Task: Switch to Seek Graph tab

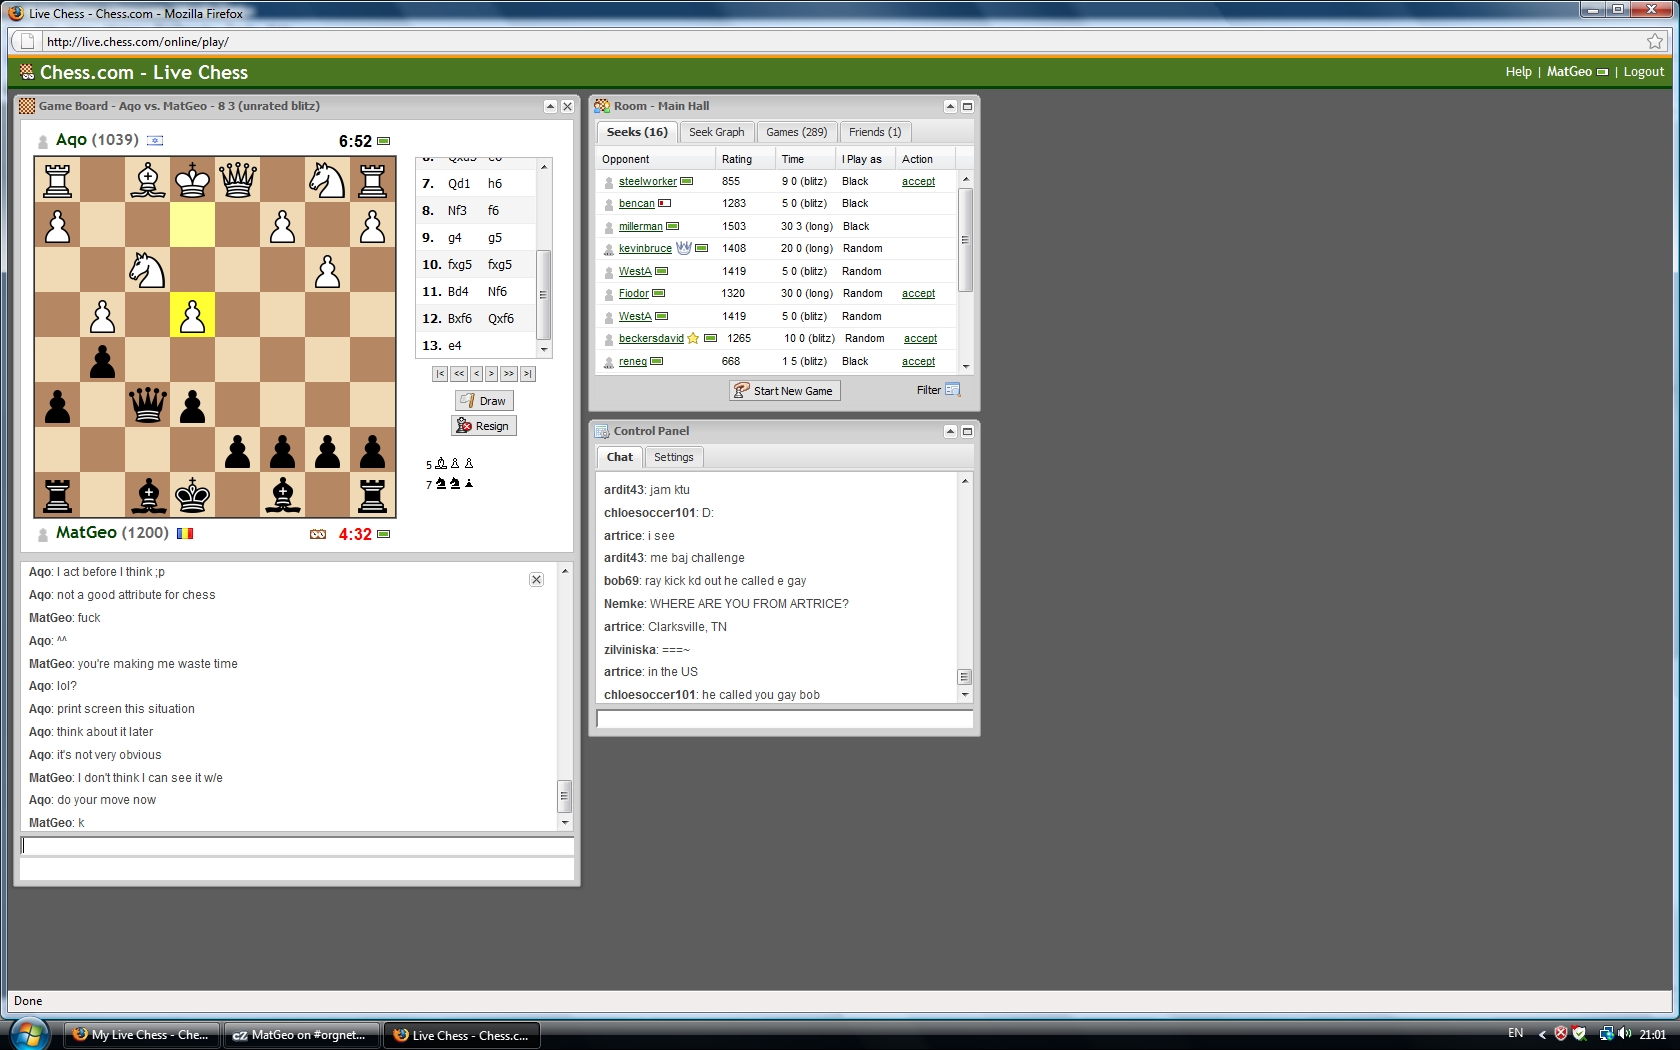Action: point(717,132)
